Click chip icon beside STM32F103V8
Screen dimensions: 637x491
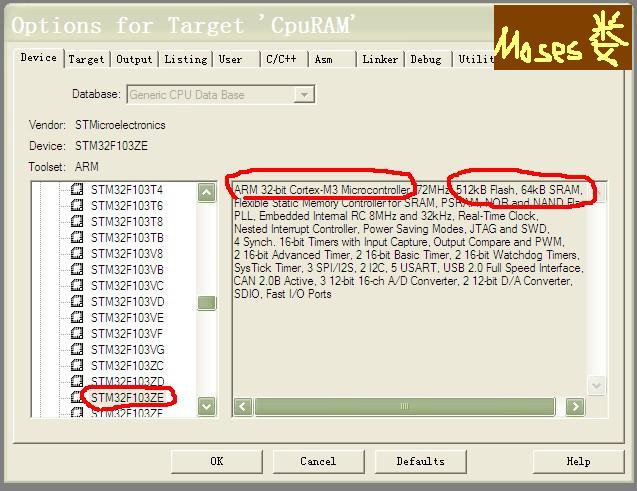click(77, 253)
